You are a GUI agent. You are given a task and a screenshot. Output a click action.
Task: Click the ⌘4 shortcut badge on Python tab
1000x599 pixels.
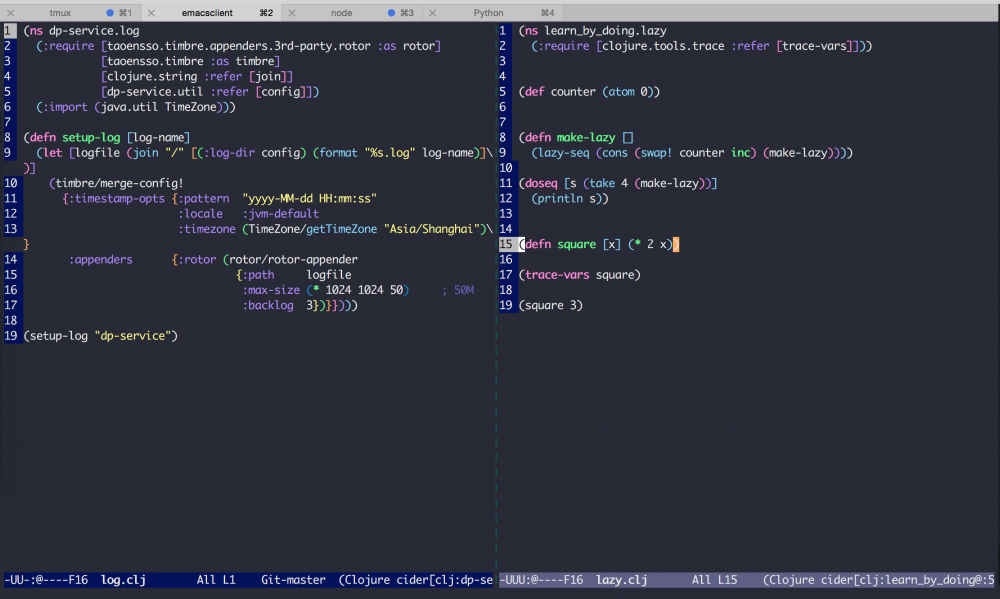pyautogui.click(x=548, y=11)
